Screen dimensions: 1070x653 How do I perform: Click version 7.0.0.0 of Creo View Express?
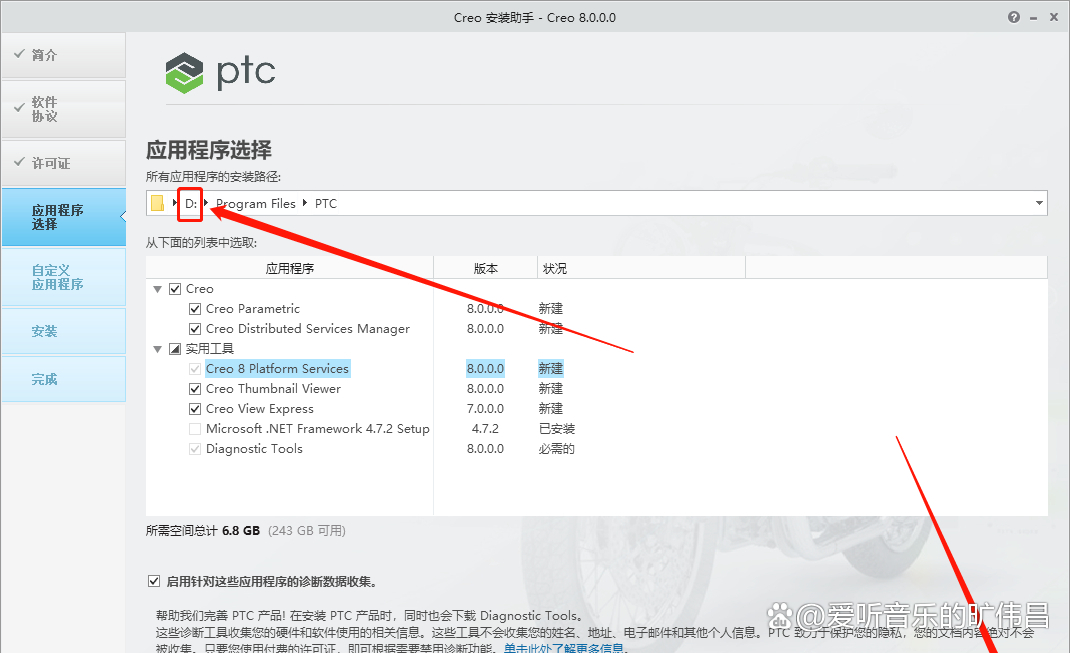[485, 409]
